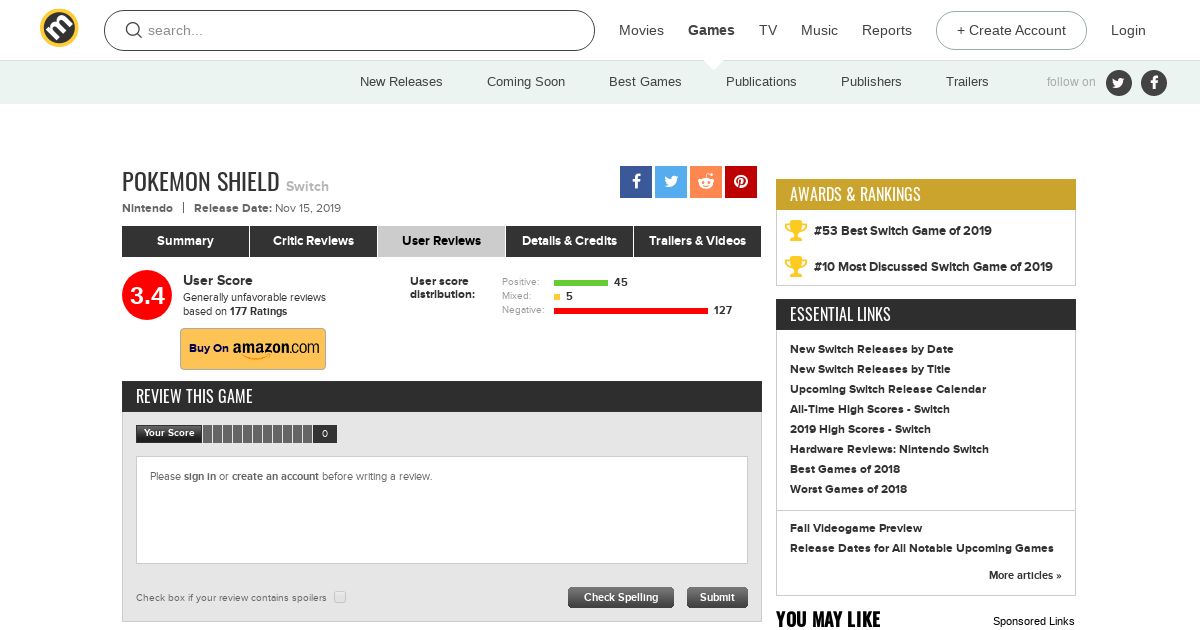Viewport: 1200px width, 630px height.
Task: Open Nintendo publisher link
Action: click(147, 208)
